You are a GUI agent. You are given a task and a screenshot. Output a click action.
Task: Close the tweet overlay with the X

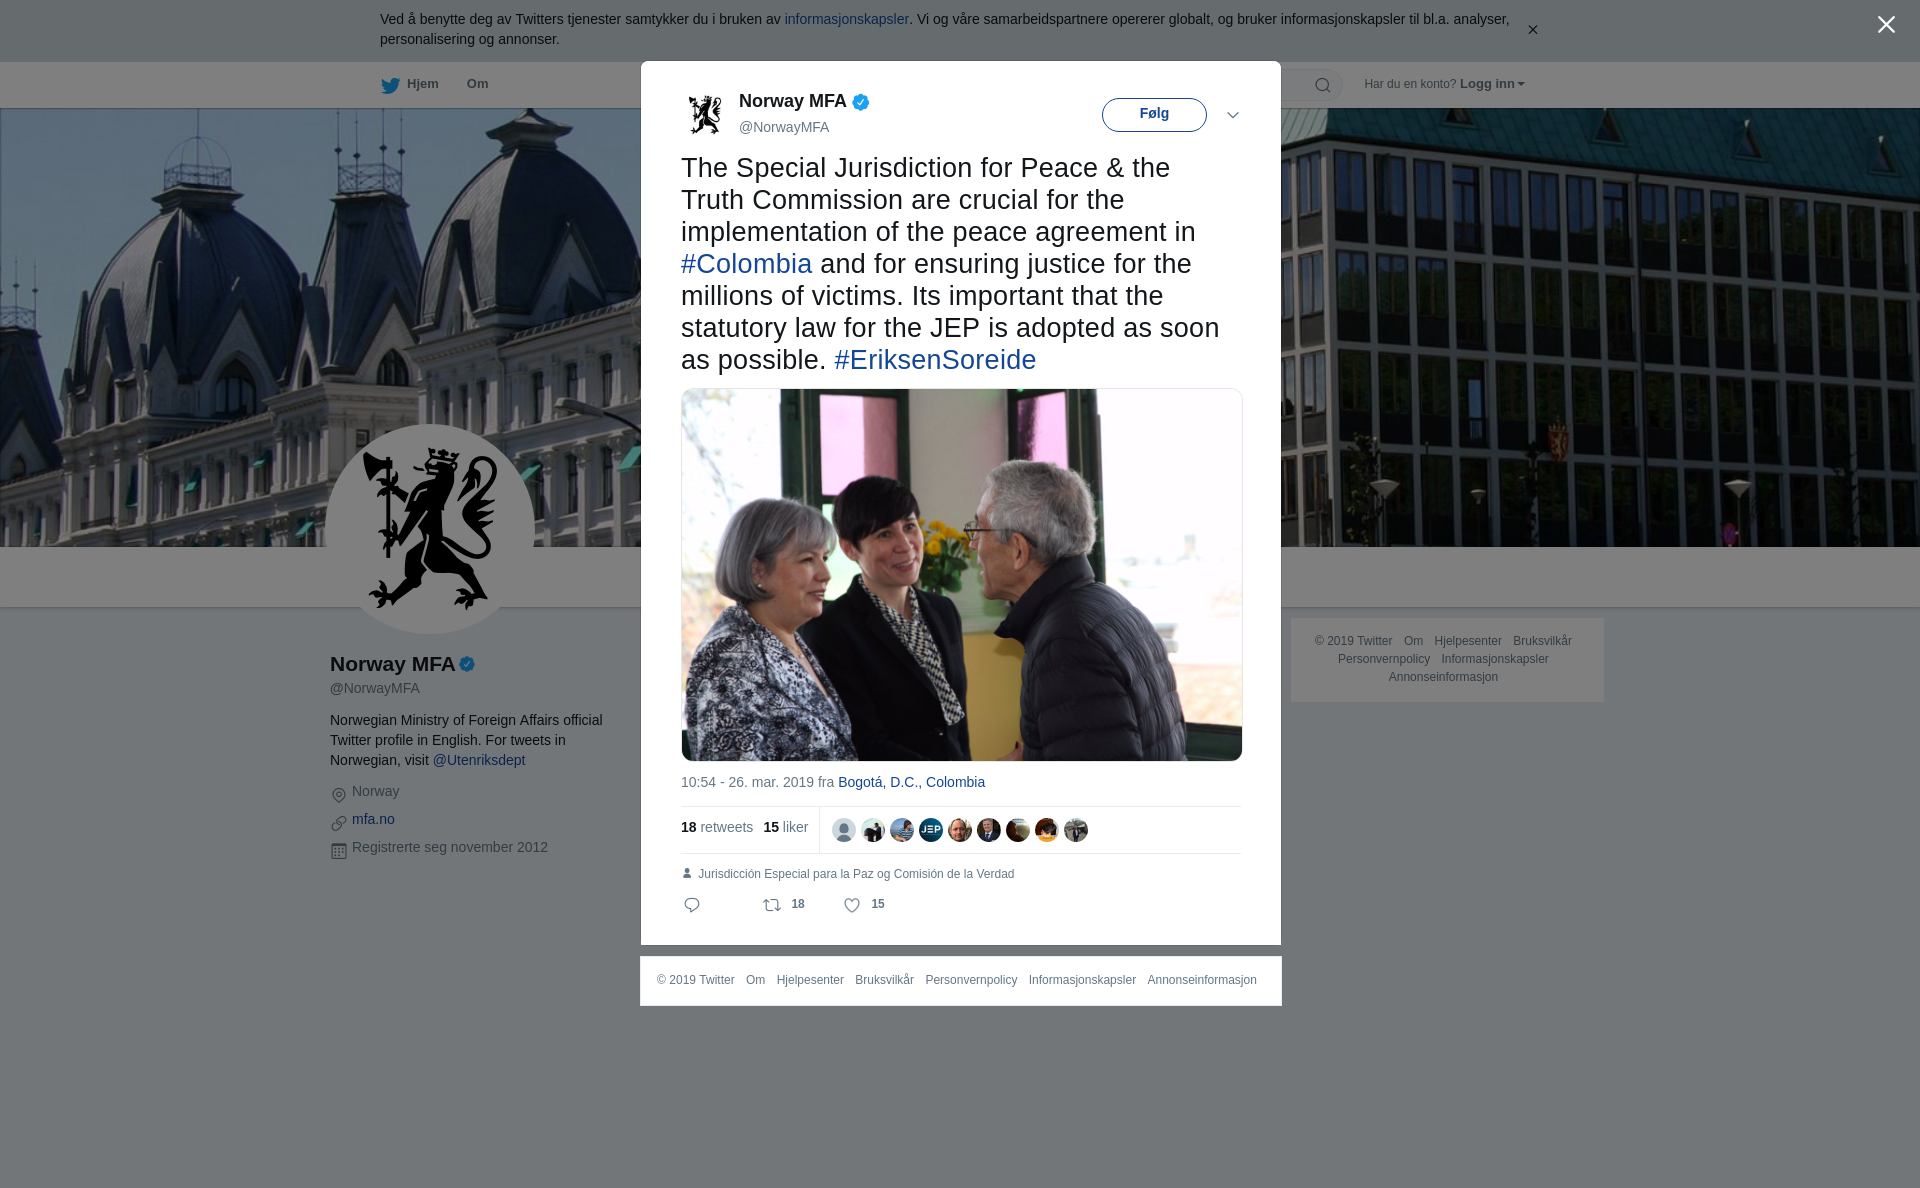click(x=1886, y=25)
